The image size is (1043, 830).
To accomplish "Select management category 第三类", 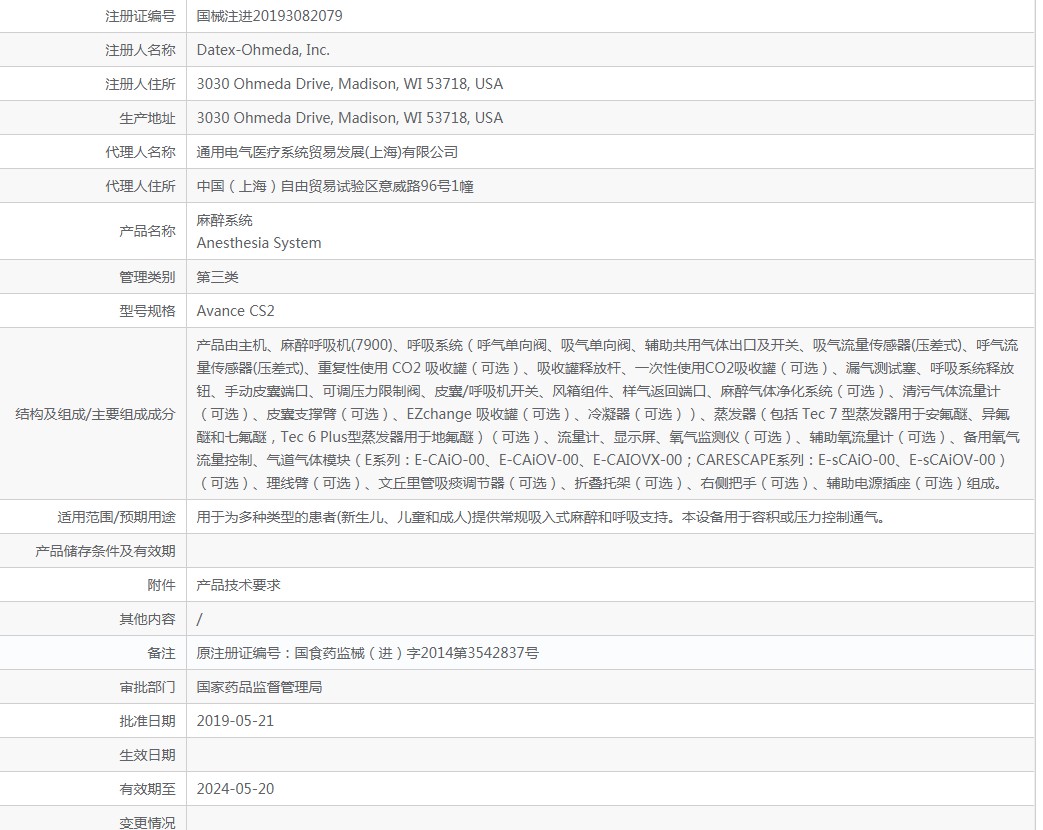I will pyautogui.click(x=218, y=277).
